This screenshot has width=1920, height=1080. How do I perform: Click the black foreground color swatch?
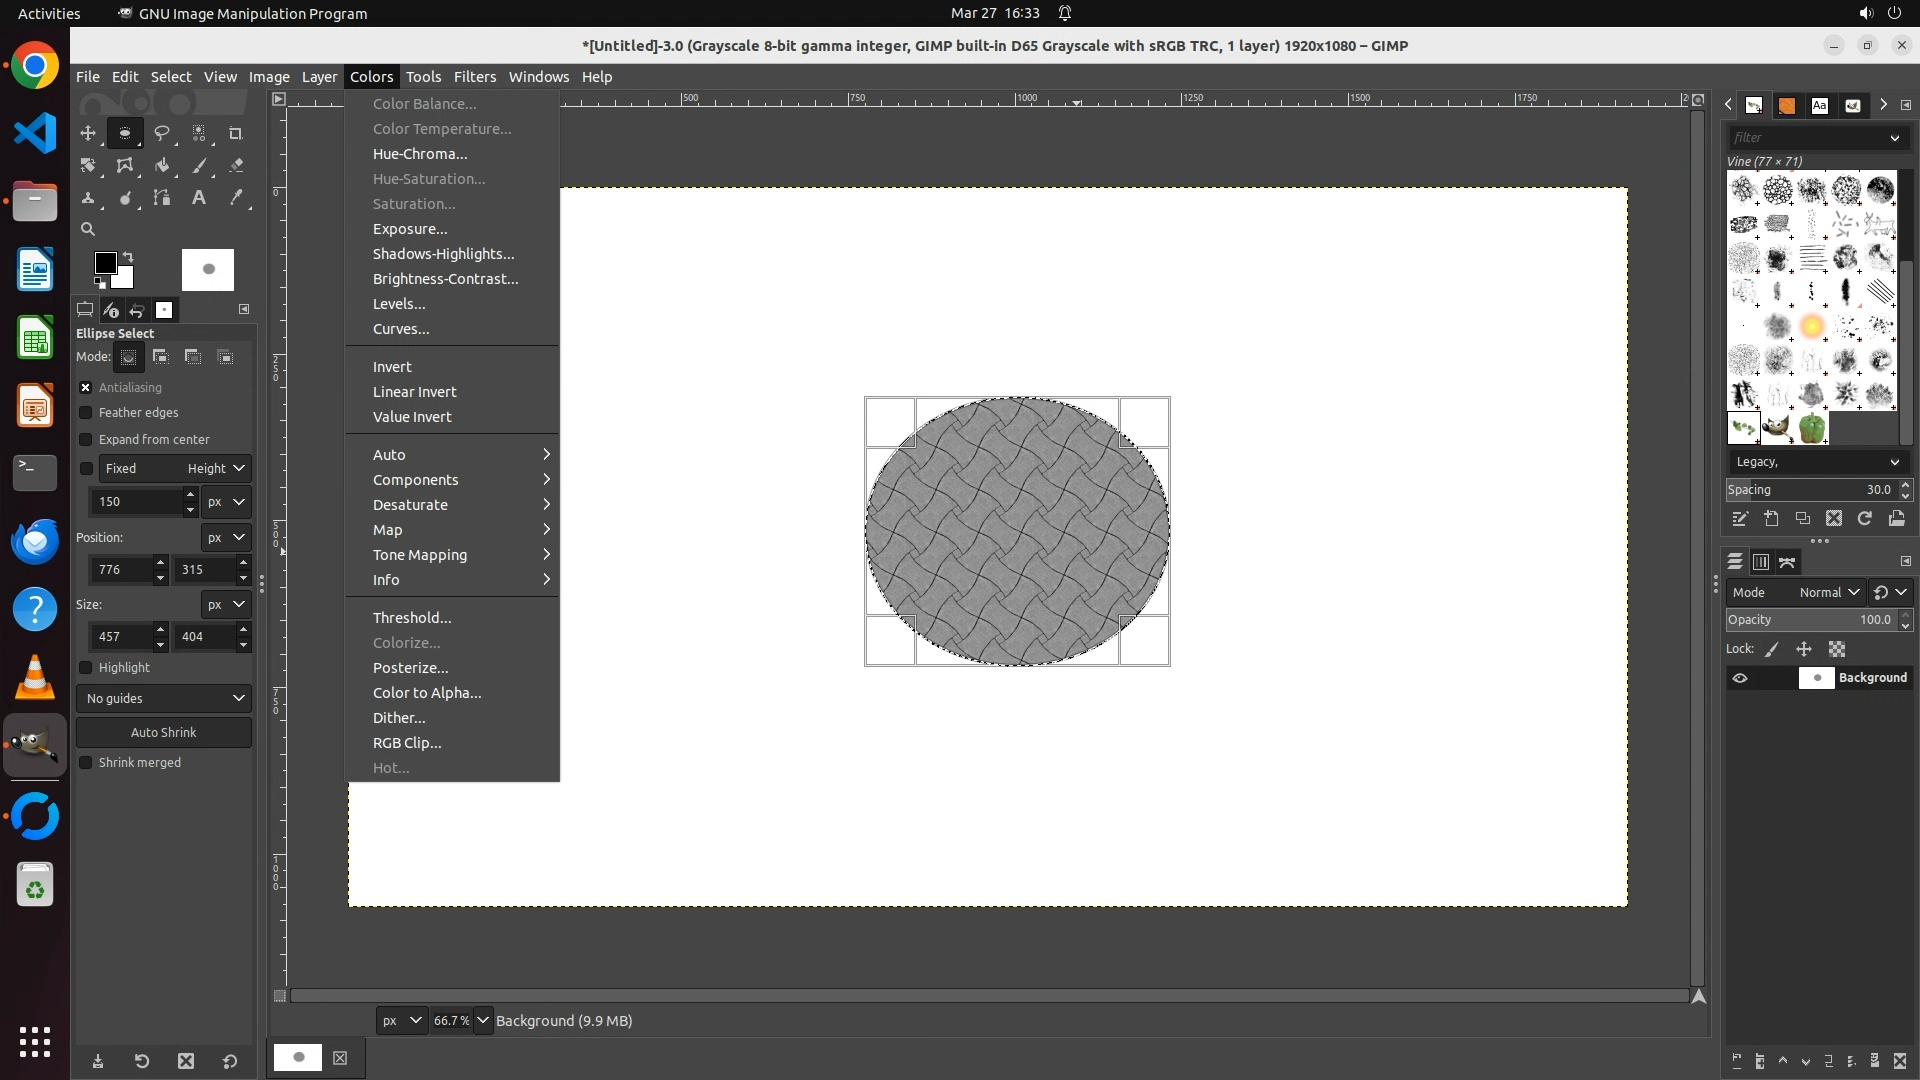coord(104,263)
